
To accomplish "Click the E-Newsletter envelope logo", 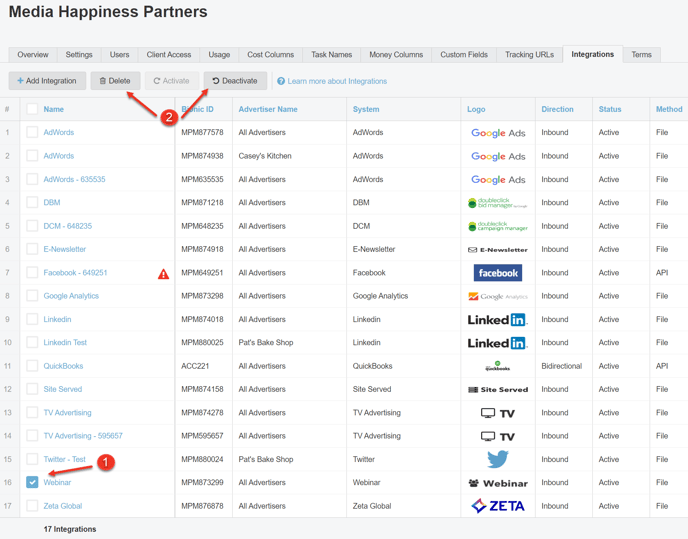I will [498, 250].
